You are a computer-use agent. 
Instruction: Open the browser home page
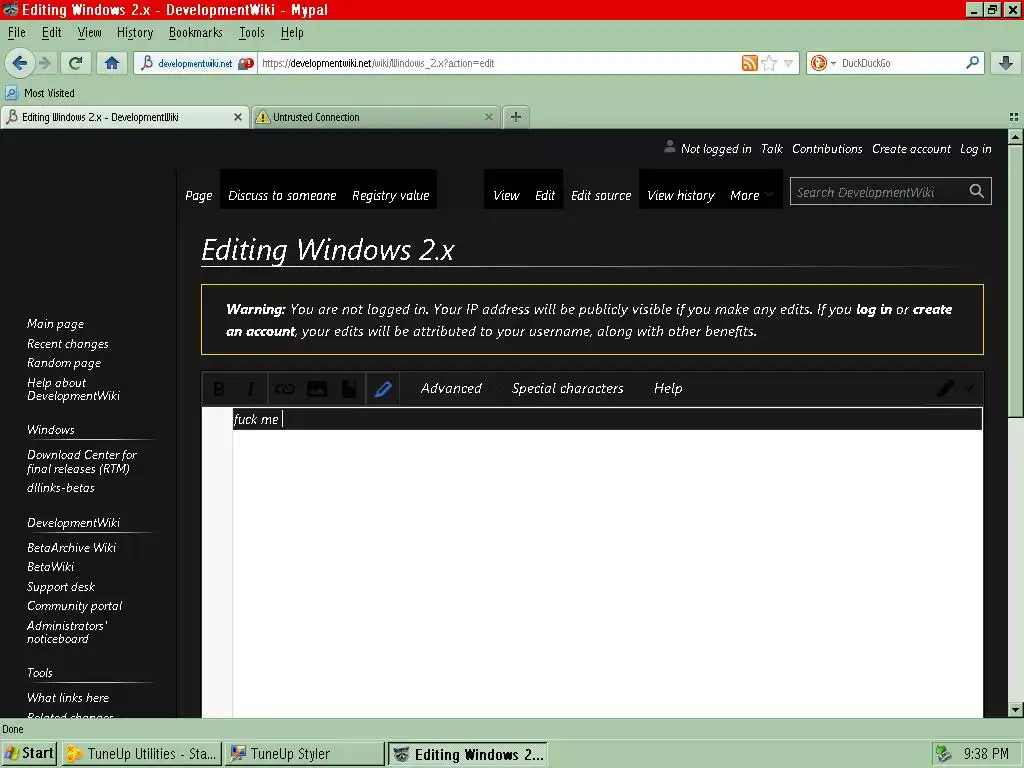112,63
